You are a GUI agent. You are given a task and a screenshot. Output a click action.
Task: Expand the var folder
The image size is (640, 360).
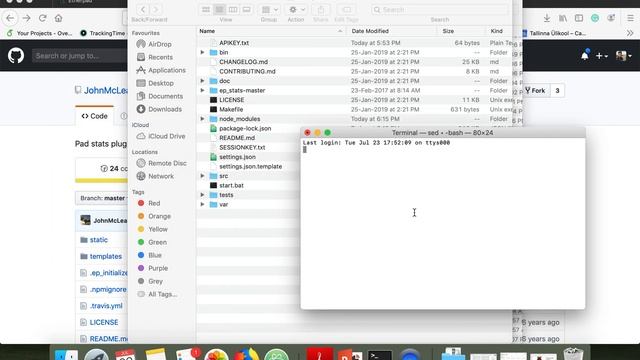click(x=202, y=204)
